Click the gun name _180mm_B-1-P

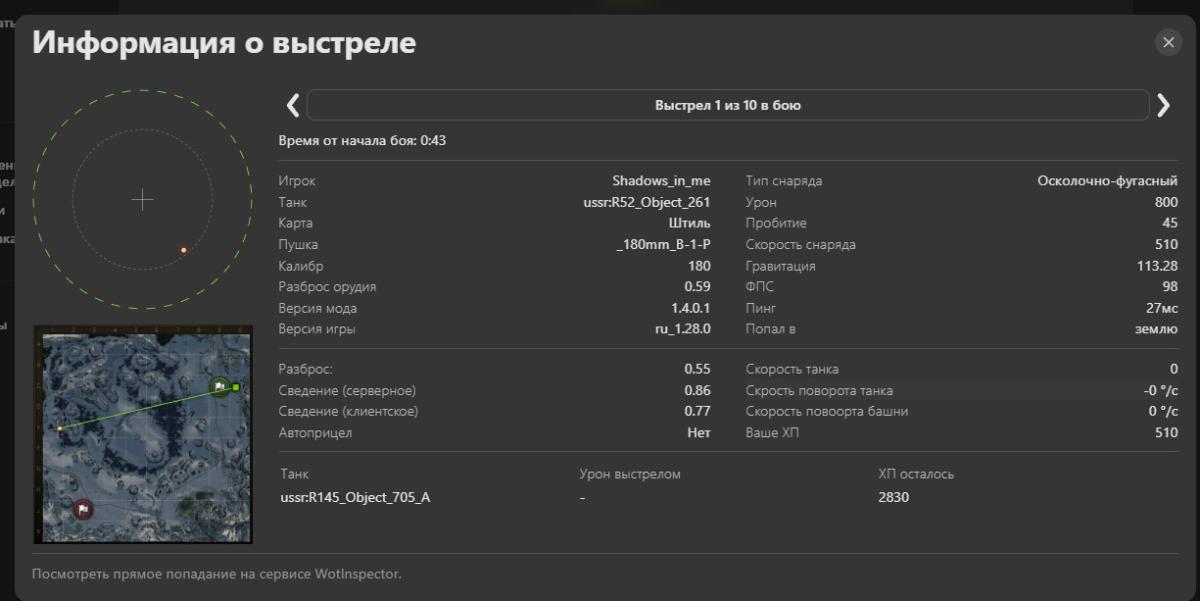point(664,244)
